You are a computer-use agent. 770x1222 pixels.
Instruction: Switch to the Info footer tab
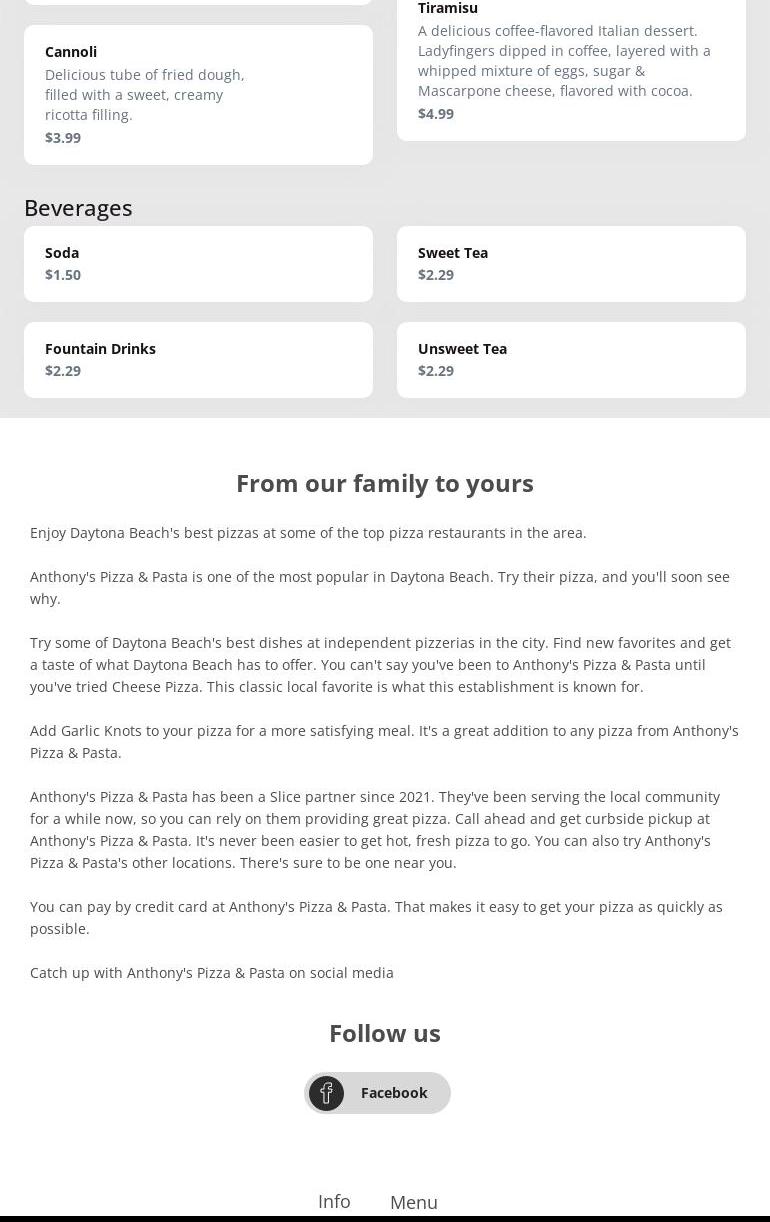click(x=334, y=1201)
